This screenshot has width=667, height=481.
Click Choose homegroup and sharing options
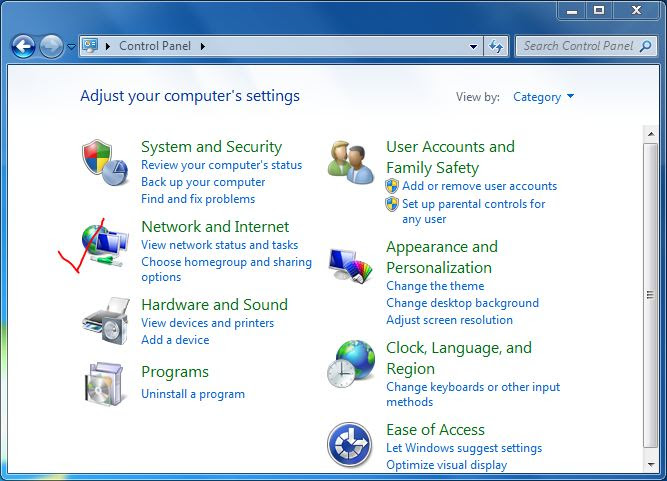226,269
